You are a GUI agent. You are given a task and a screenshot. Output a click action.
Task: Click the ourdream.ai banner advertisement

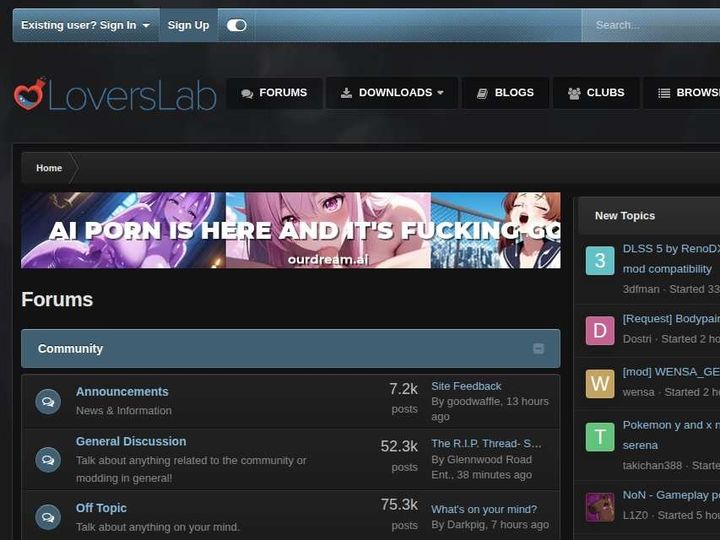tap(291, 230)
